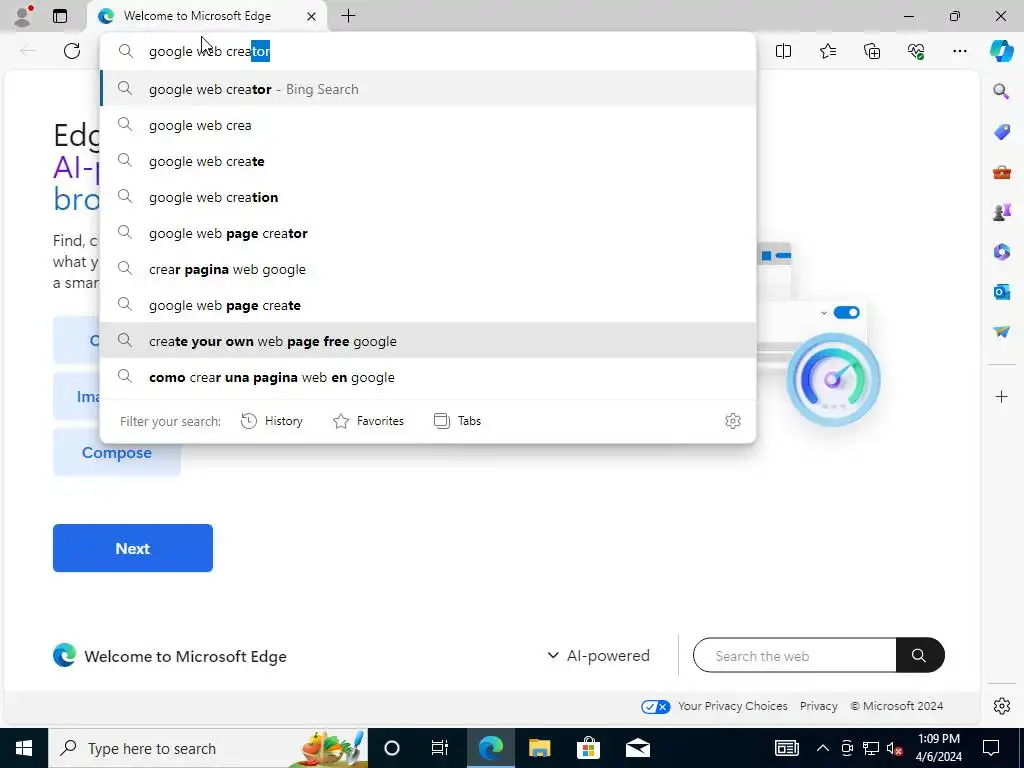Open sidebar Shopping tag icon
The width and height of the screenshot is (1024, 768).
click(x=1001, y=132)
